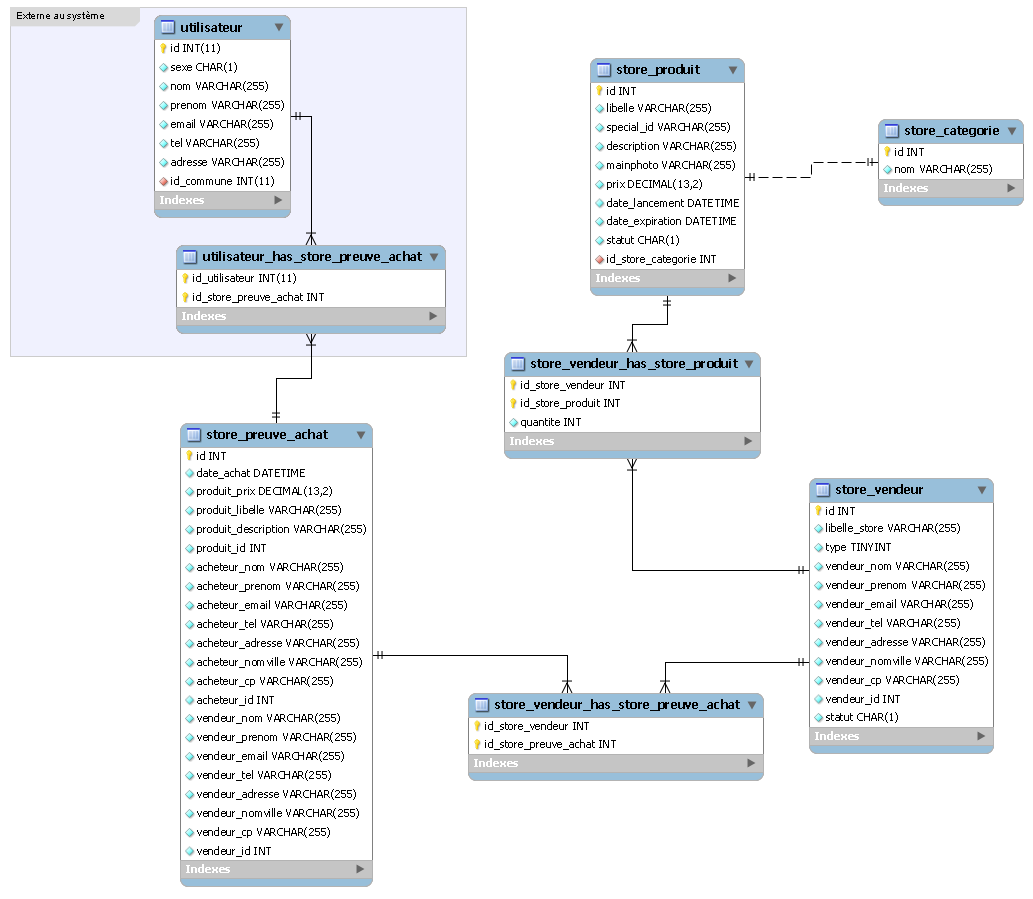Click key icon of store_vendeur id INT
Screen dimensions: 1033x899
tap(818, 510)
